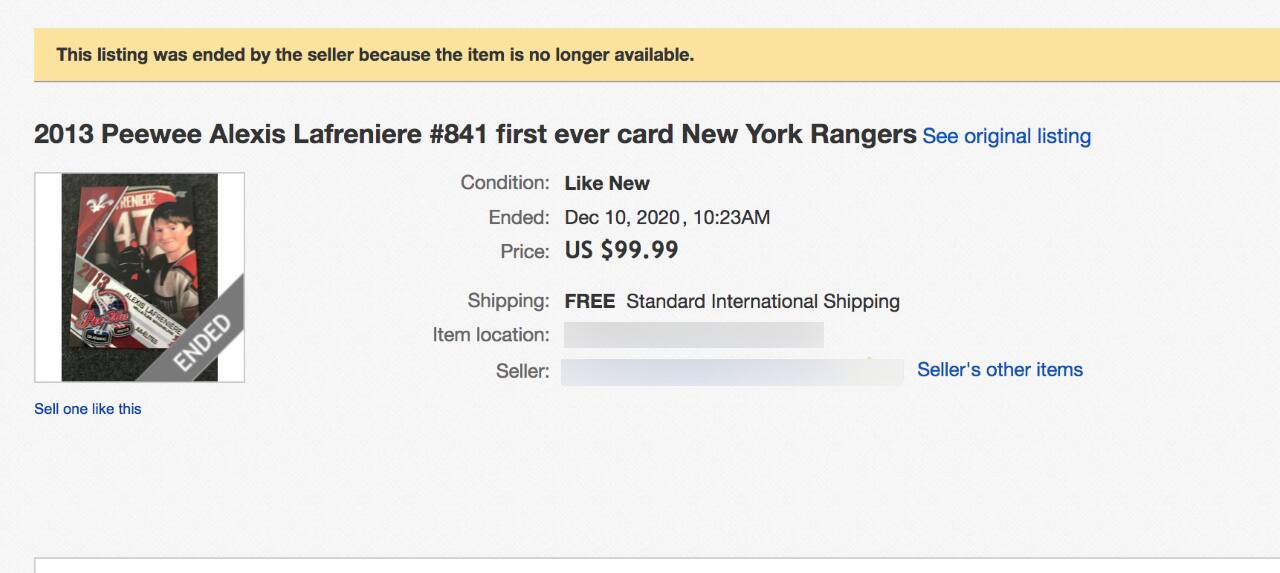Image resolution: width=1280 pixels, height=573 pixels.
Task: Click the Seller label
Action: (522, 371)
